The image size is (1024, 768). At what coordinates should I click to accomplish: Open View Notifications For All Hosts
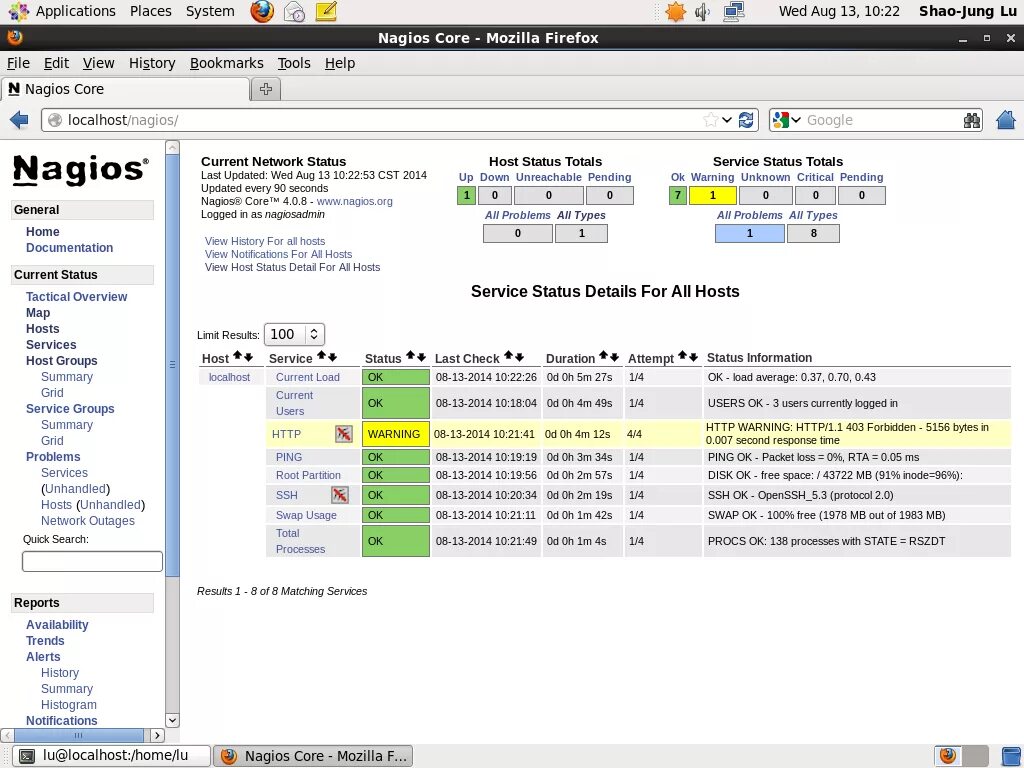pyautogui.click(x=278, y=254)
